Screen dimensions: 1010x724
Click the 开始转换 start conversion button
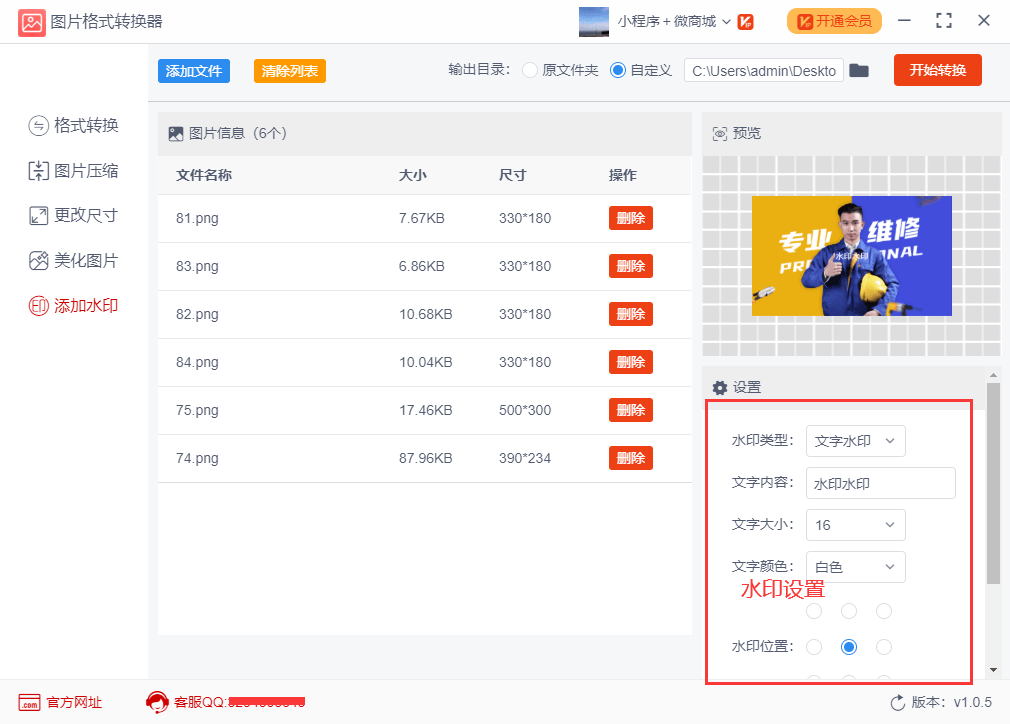(937, 70)
